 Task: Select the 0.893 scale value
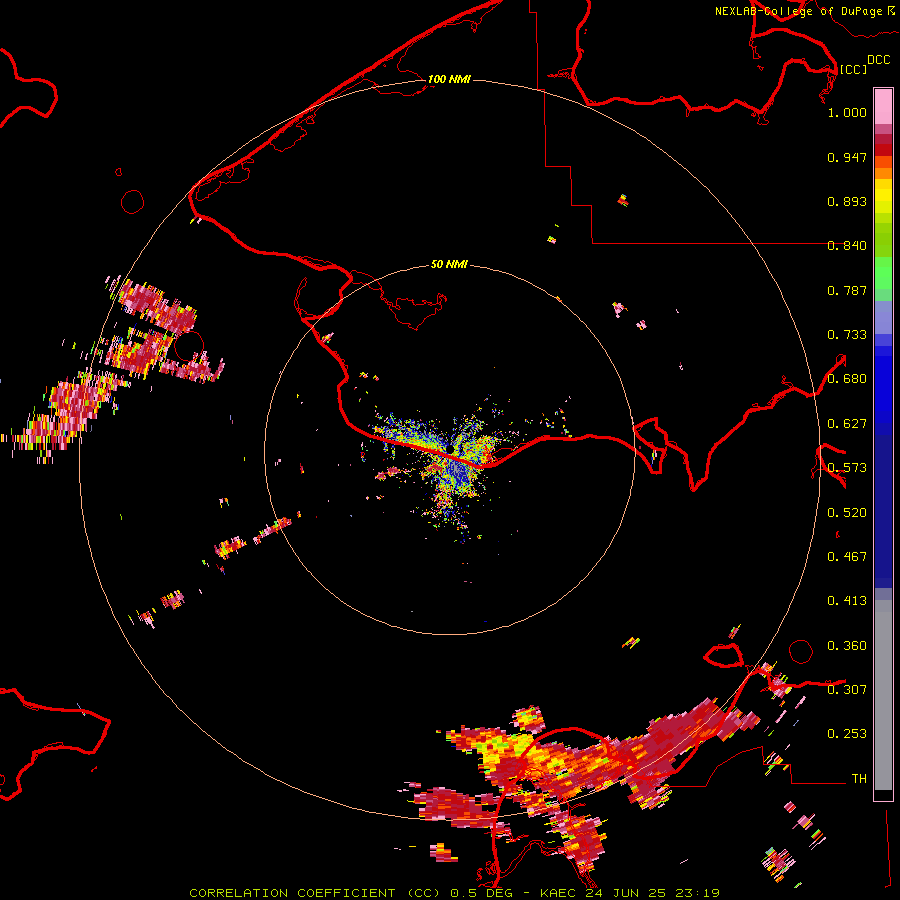click(x=847, y=201)
